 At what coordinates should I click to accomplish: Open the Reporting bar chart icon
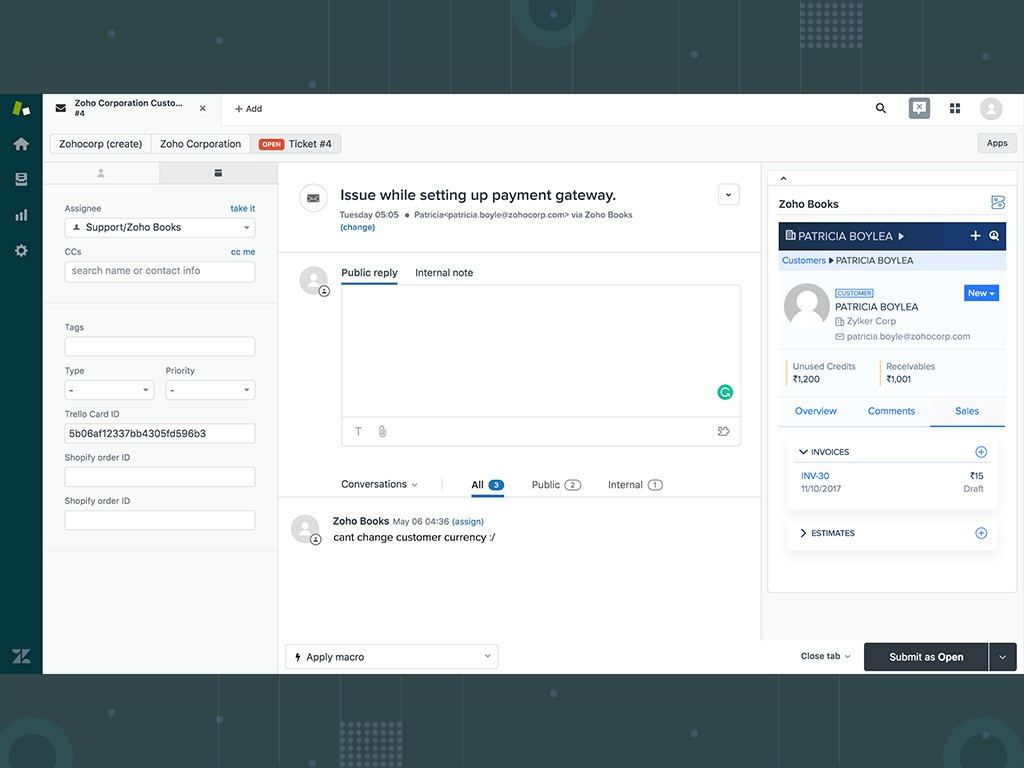pos(21,215)
